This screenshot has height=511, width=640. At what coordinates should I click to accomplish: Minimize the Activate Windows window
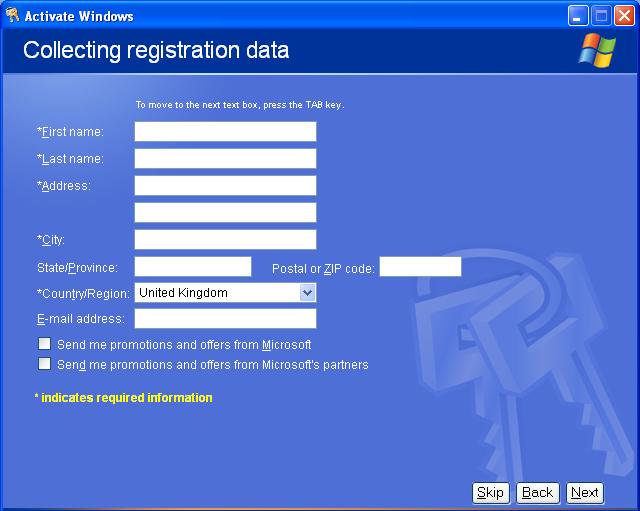[x=579, y=15]
